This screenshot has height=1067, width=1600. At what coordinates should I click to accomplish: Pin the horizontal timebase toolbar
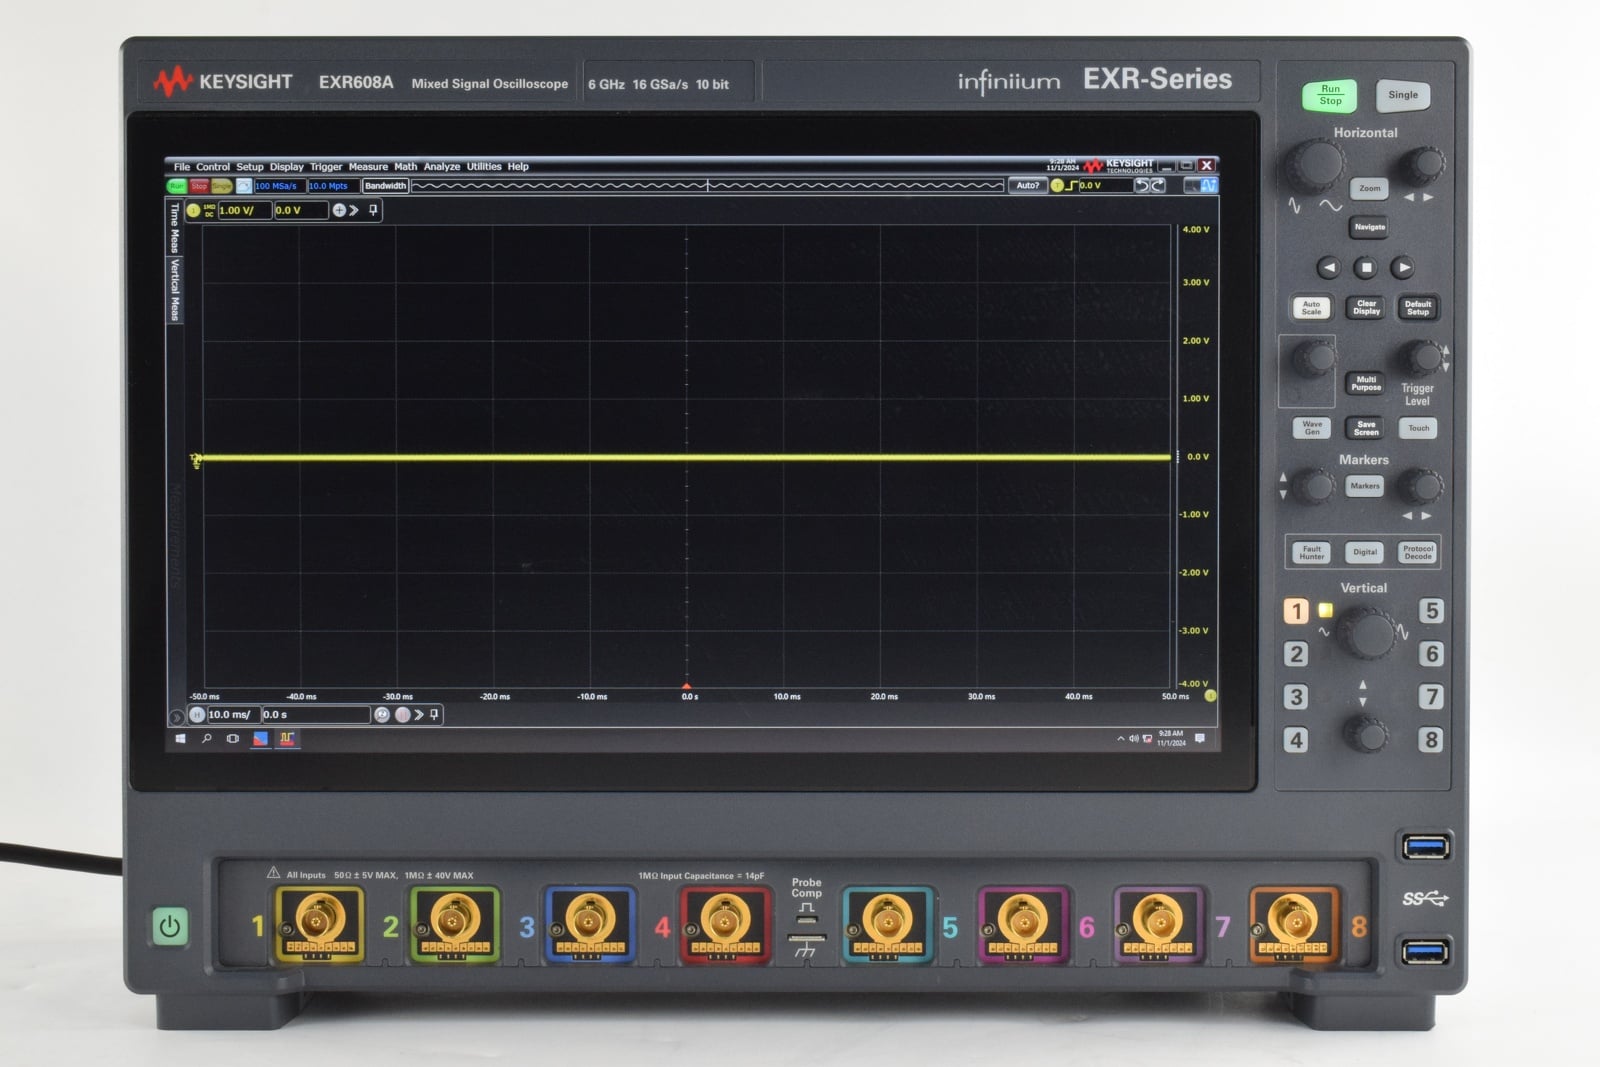click(434, 715)
